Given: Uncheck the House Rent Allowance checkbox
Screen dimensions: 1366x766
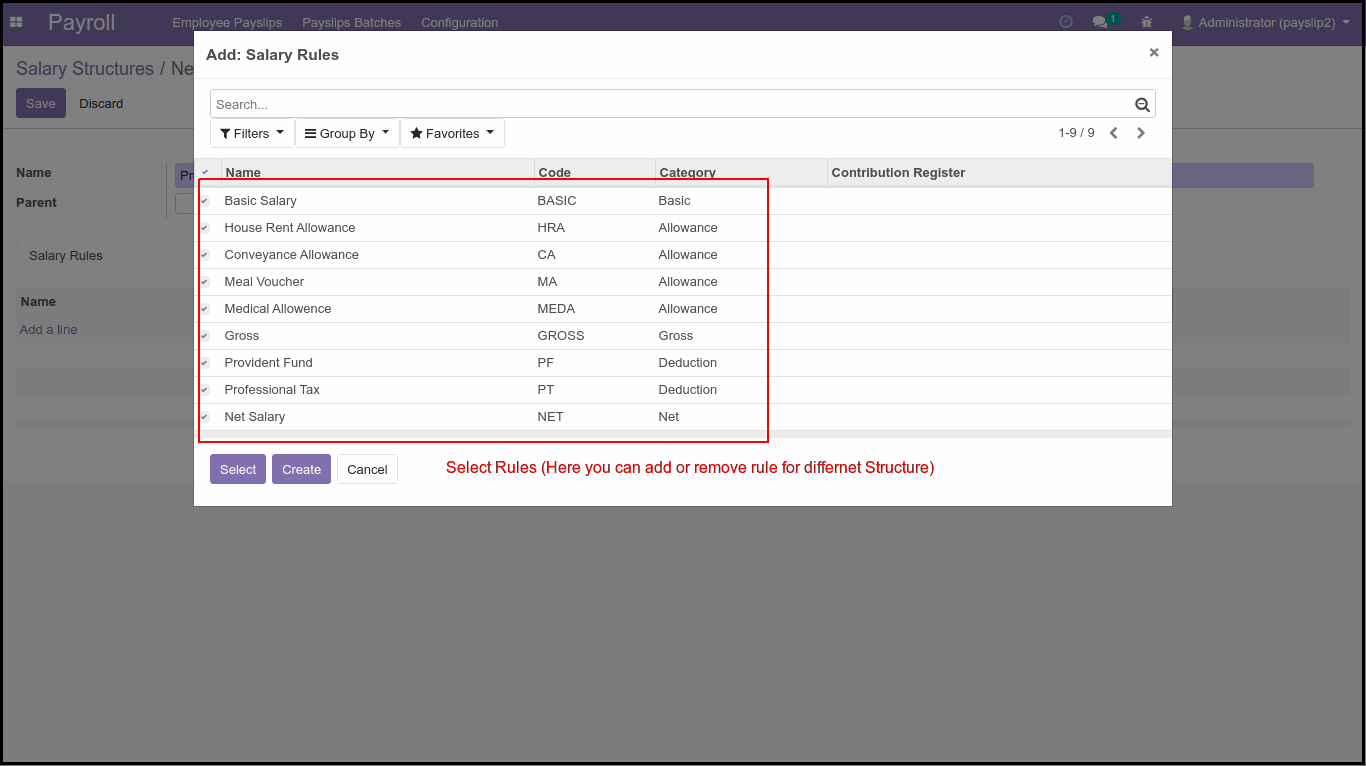Looking at the screenshot, I should tap(205, 228).
